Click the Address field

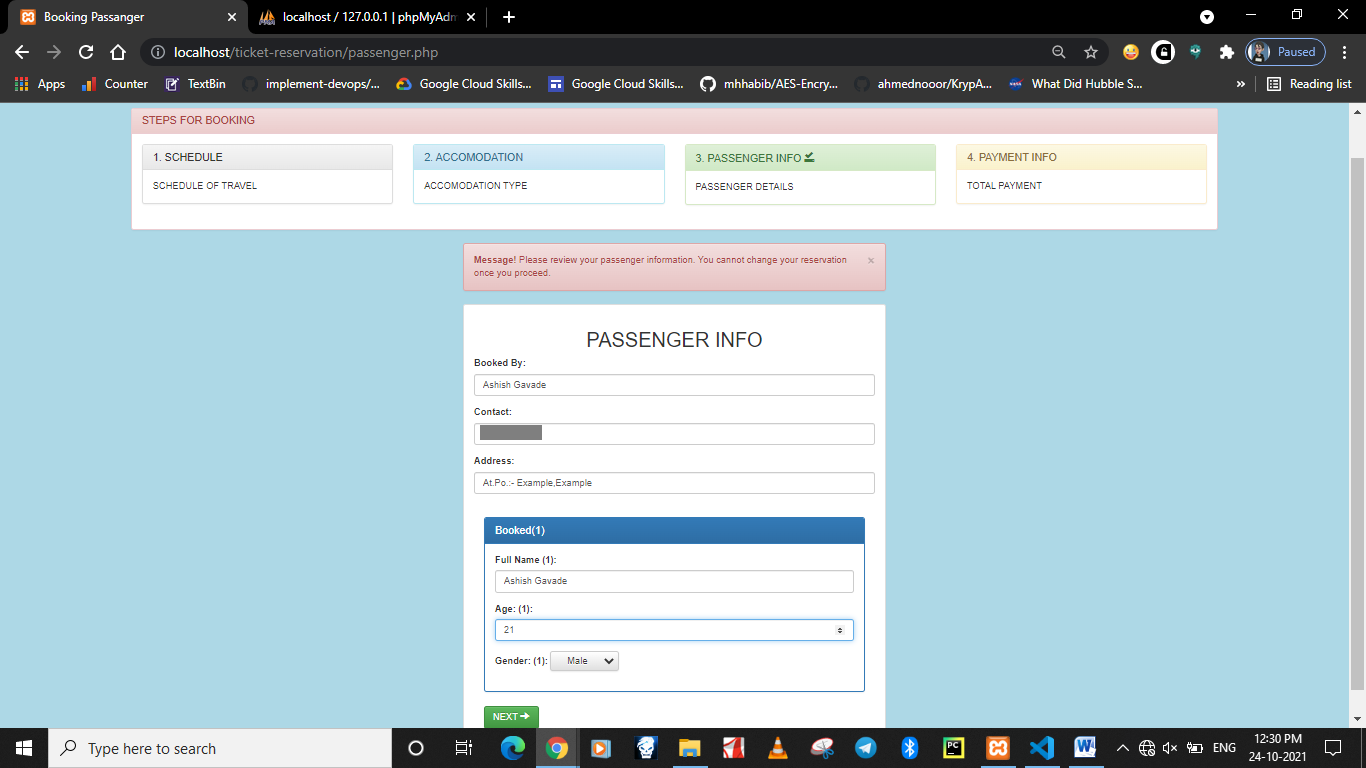point(674,483)
